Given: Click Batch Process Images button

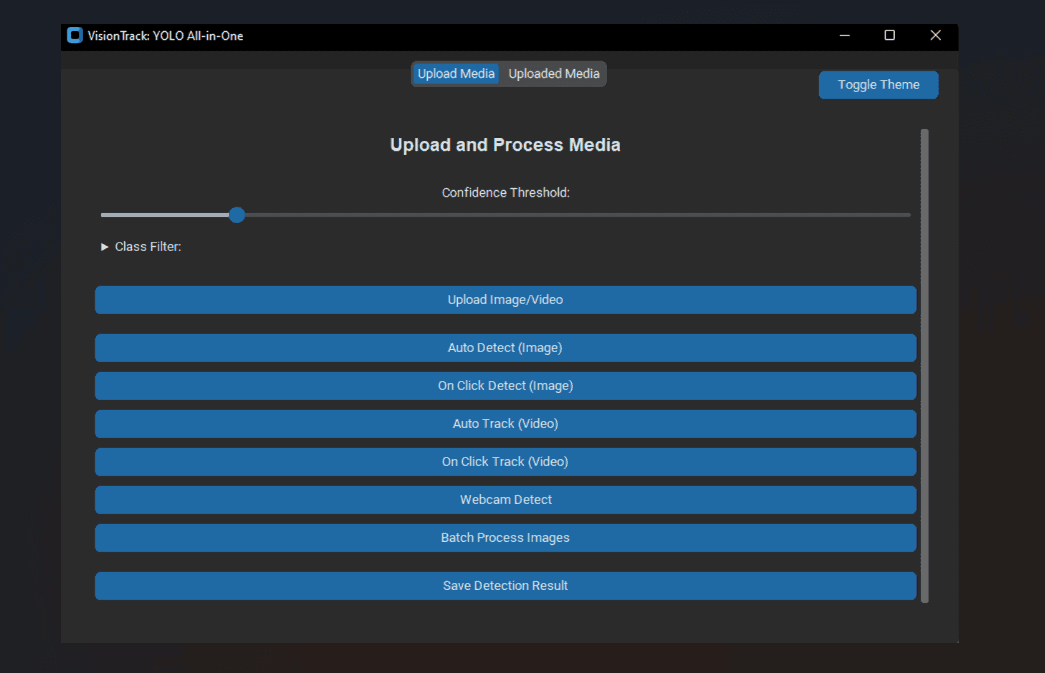Looking at the screenshot, I should click(505, 538).
